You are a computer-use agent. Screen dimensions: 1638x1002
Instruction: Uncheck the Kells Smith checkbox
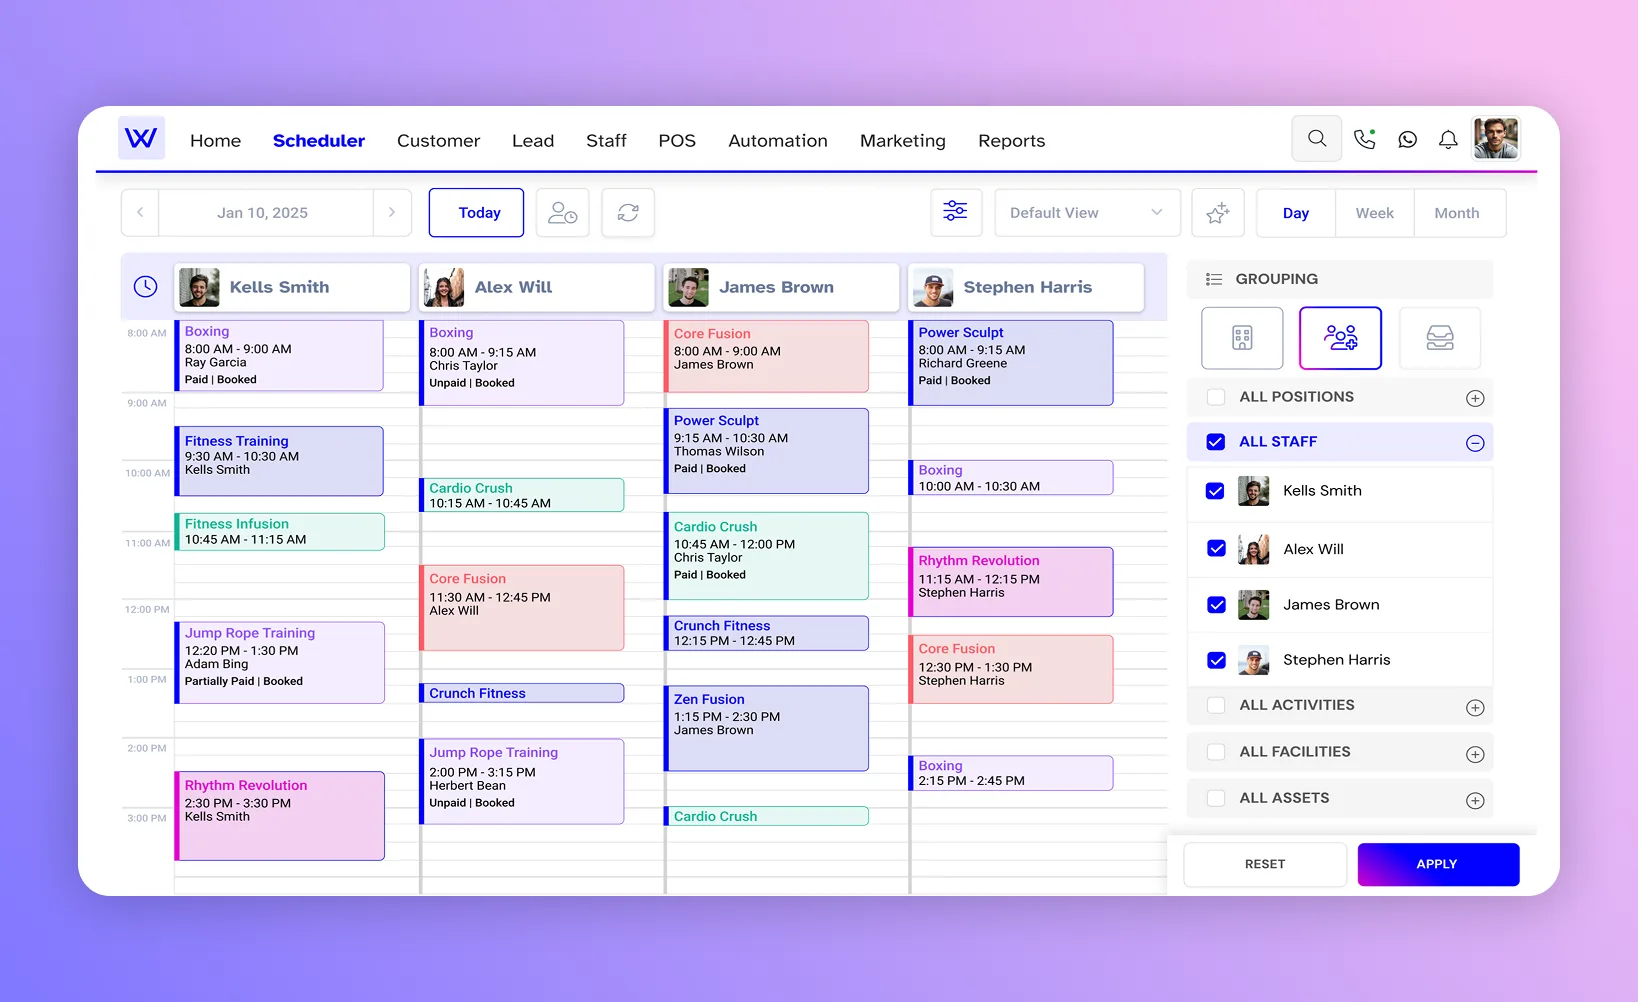click(1215, 491)
